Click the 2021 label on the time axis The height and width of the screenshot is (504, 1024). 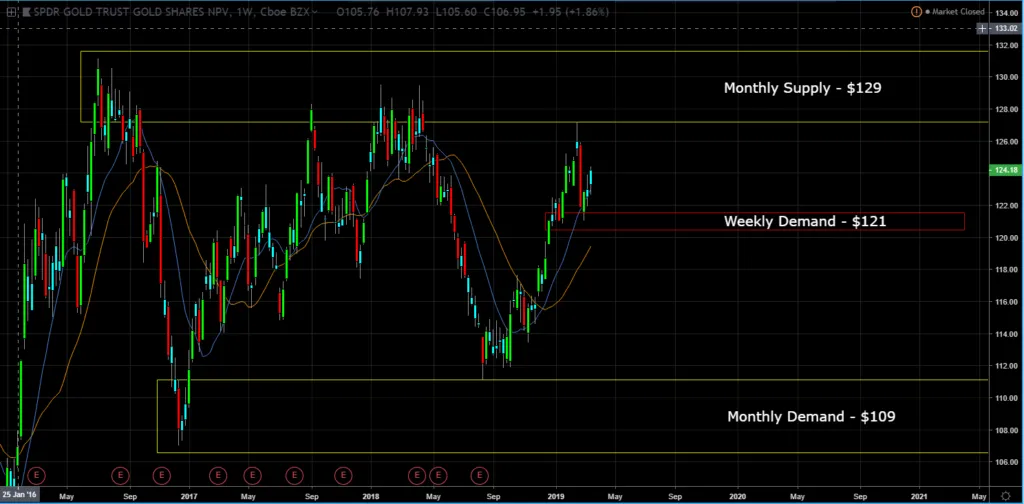[921, 495]
